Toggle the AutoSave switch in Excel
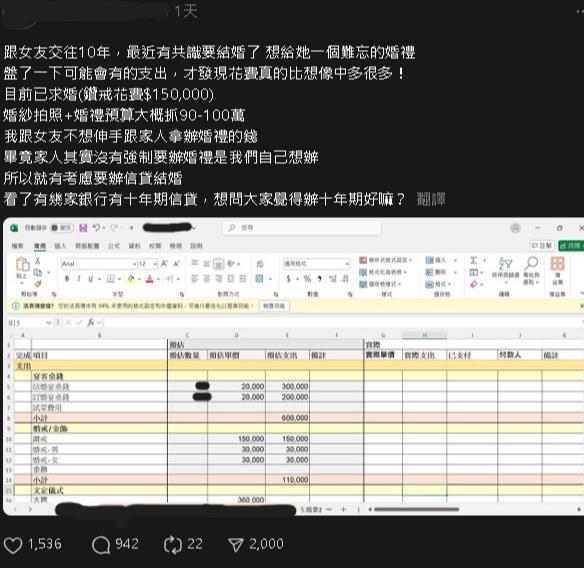Image resolution: width=584 pixels, height=568 pixels. (61, 228)
